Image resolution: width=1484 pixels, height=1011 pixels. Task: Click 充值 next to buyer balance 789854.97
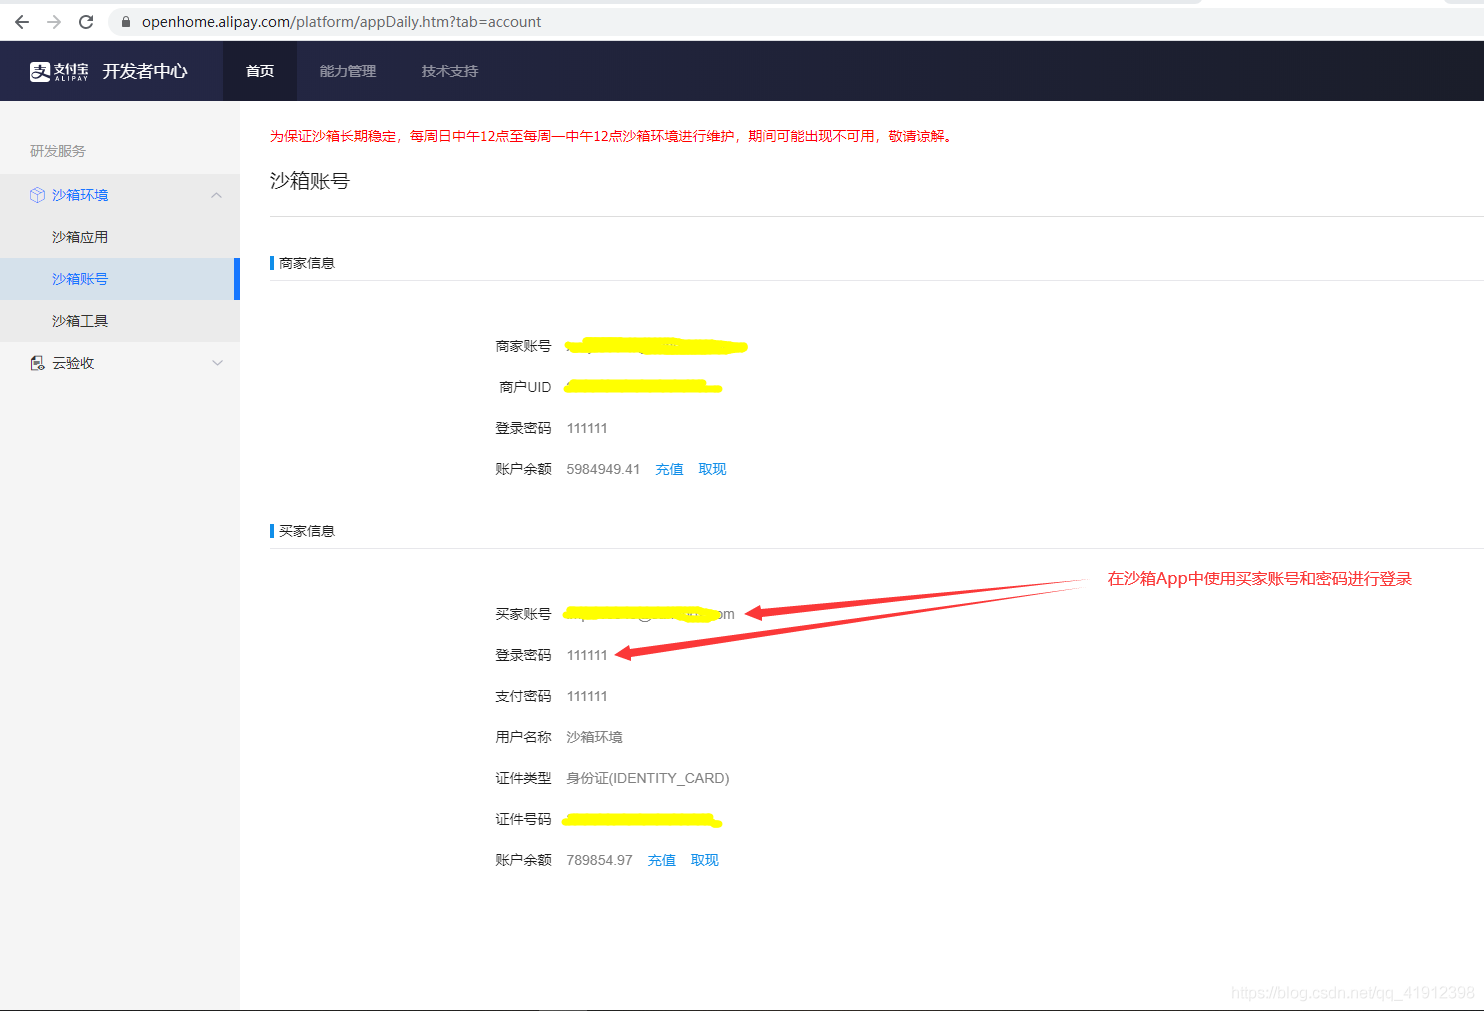(x=661, y=860)
